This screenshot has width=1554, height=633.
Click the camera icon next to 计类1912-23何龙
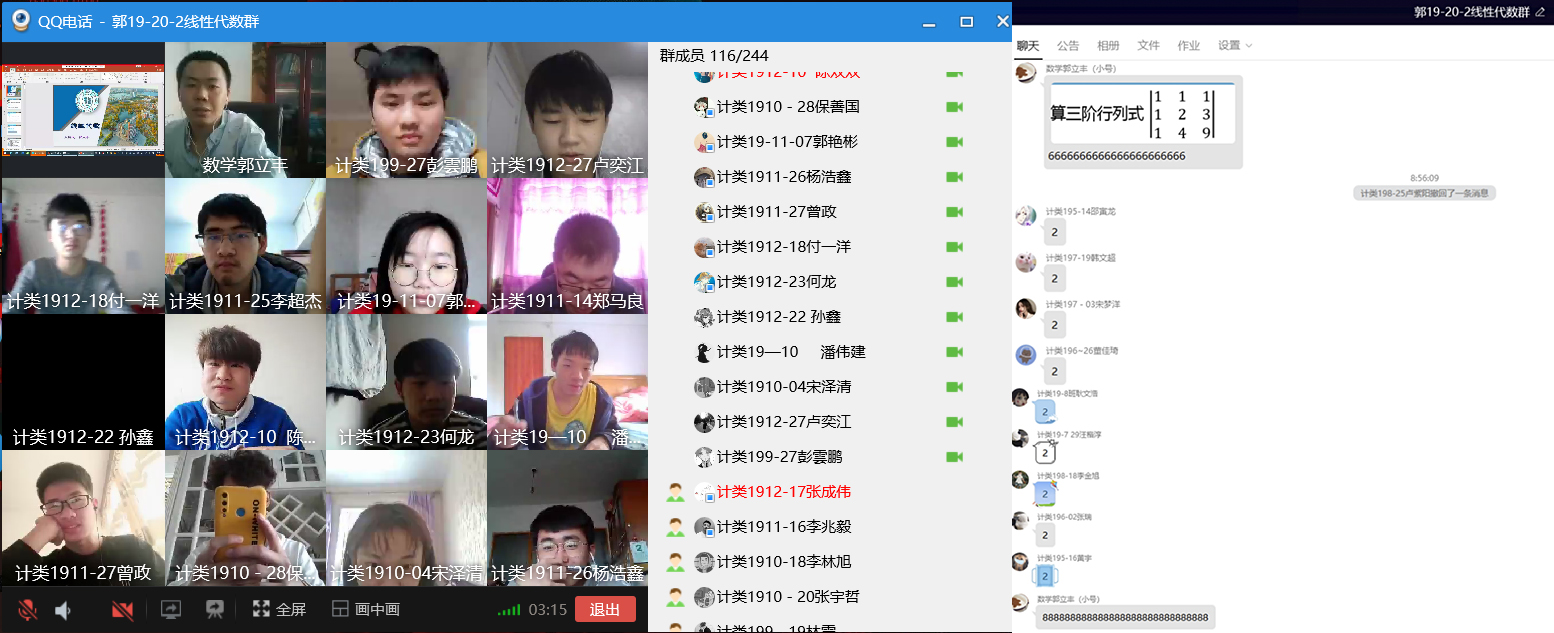click(x=954, y=282)
